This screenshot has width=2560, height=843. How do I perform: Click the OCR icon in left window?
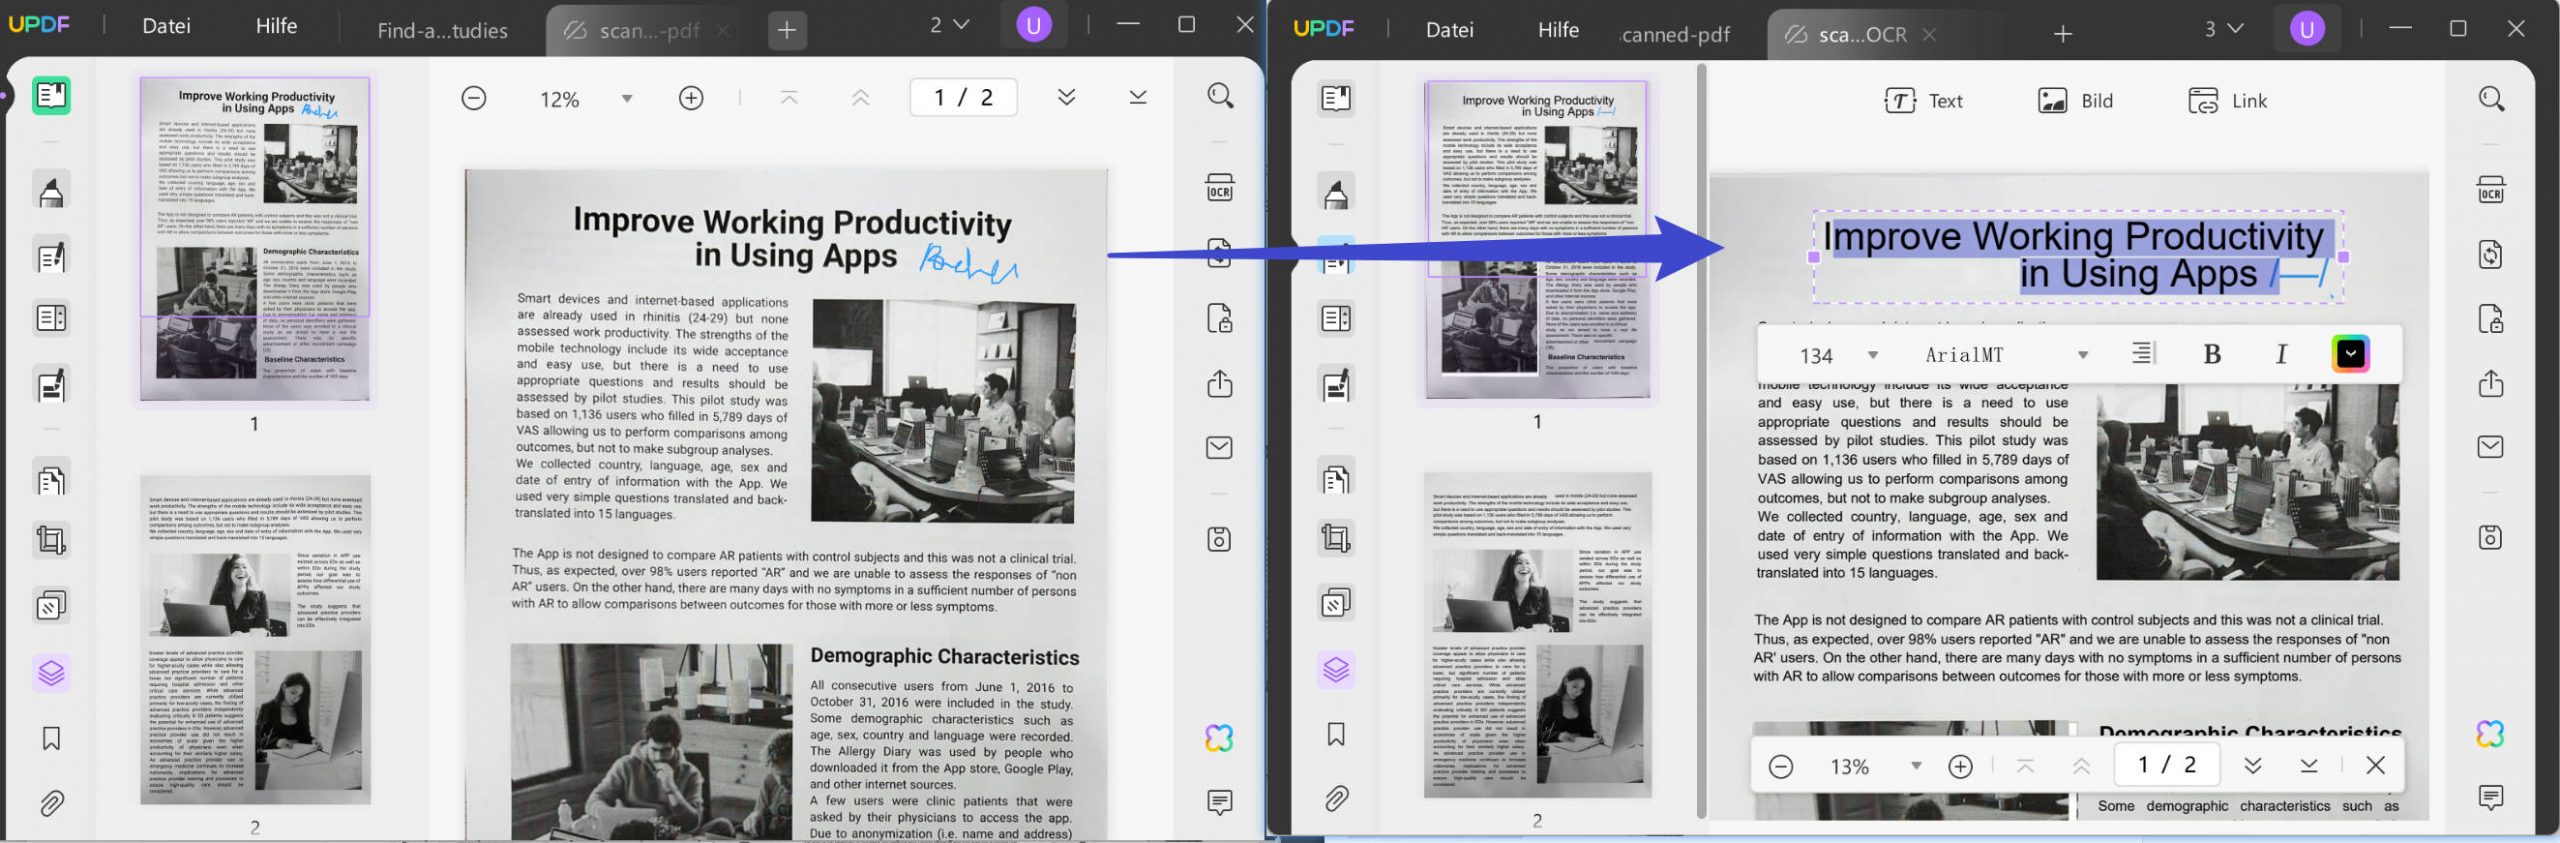click(1219, 188)
